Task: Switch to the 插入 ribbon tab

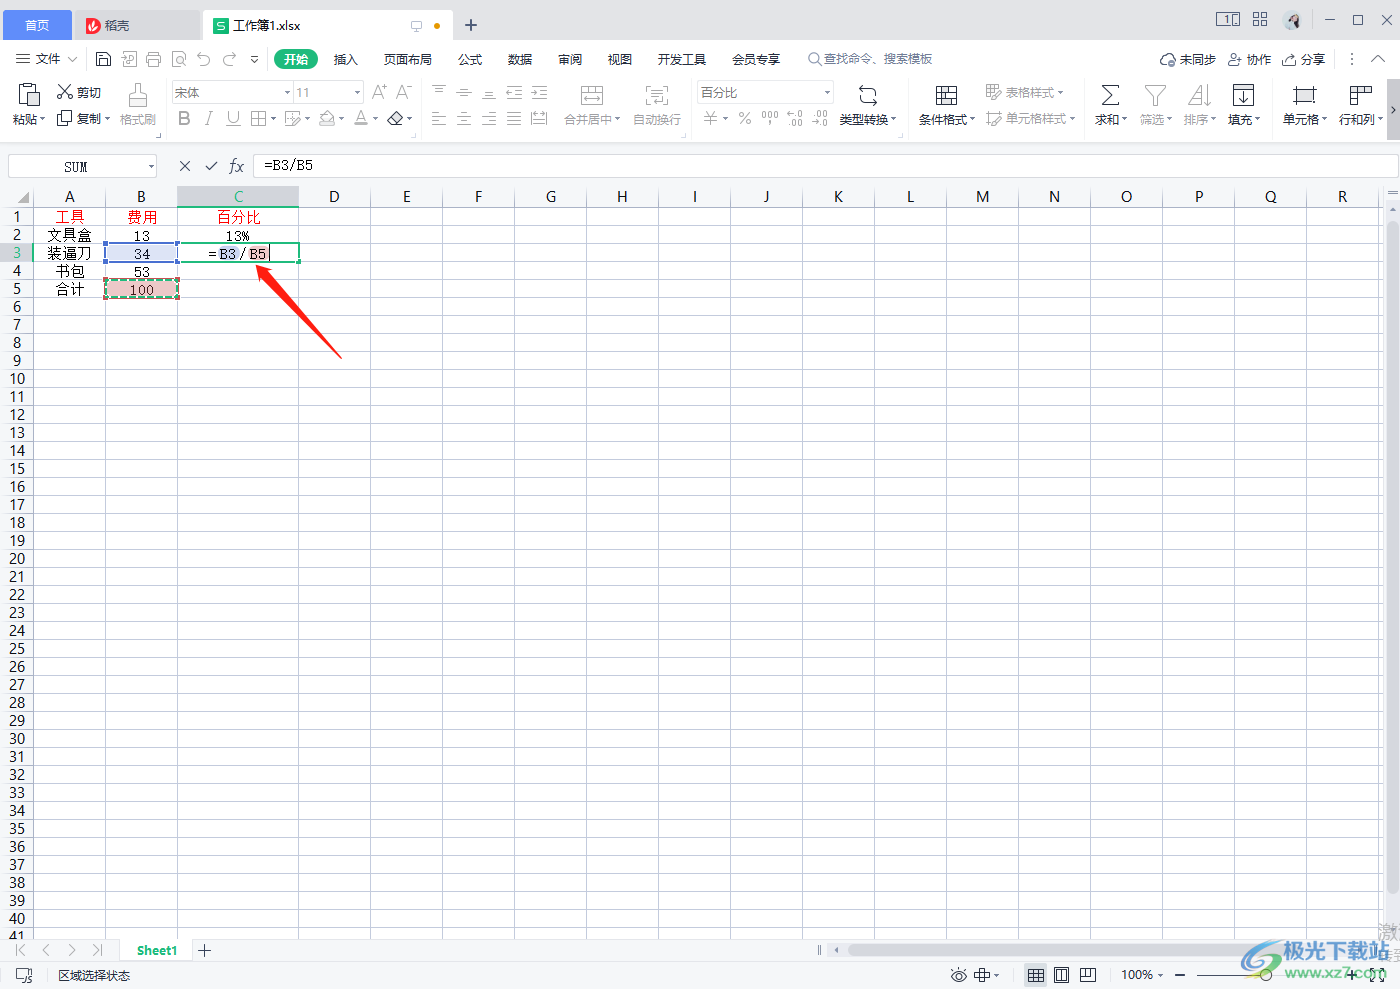Action: (x=346, y=59)
